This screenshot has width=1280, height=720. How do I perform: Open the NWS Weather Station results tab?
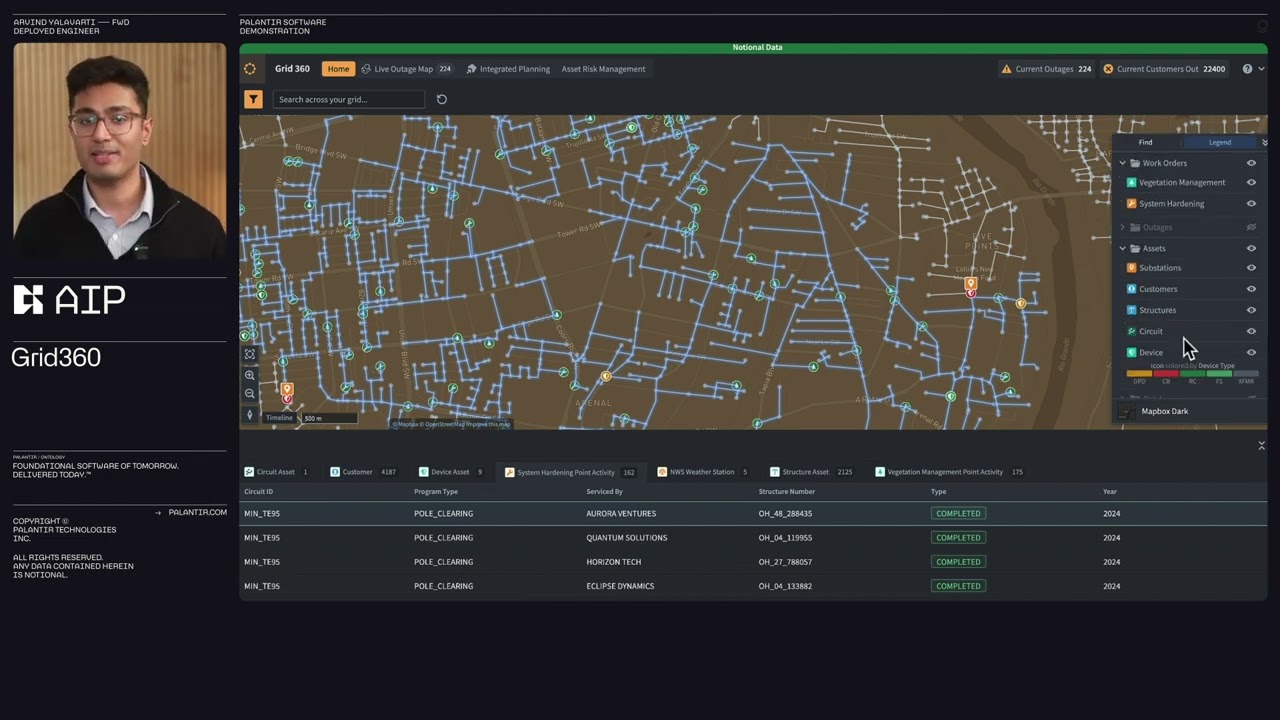pos(702,472)
